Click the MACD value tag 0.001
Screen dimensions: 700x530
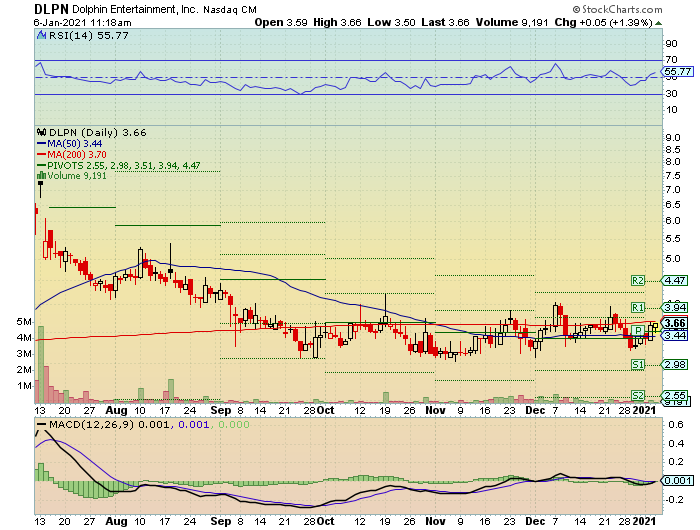pyautogui.click(x=678, y=480)
